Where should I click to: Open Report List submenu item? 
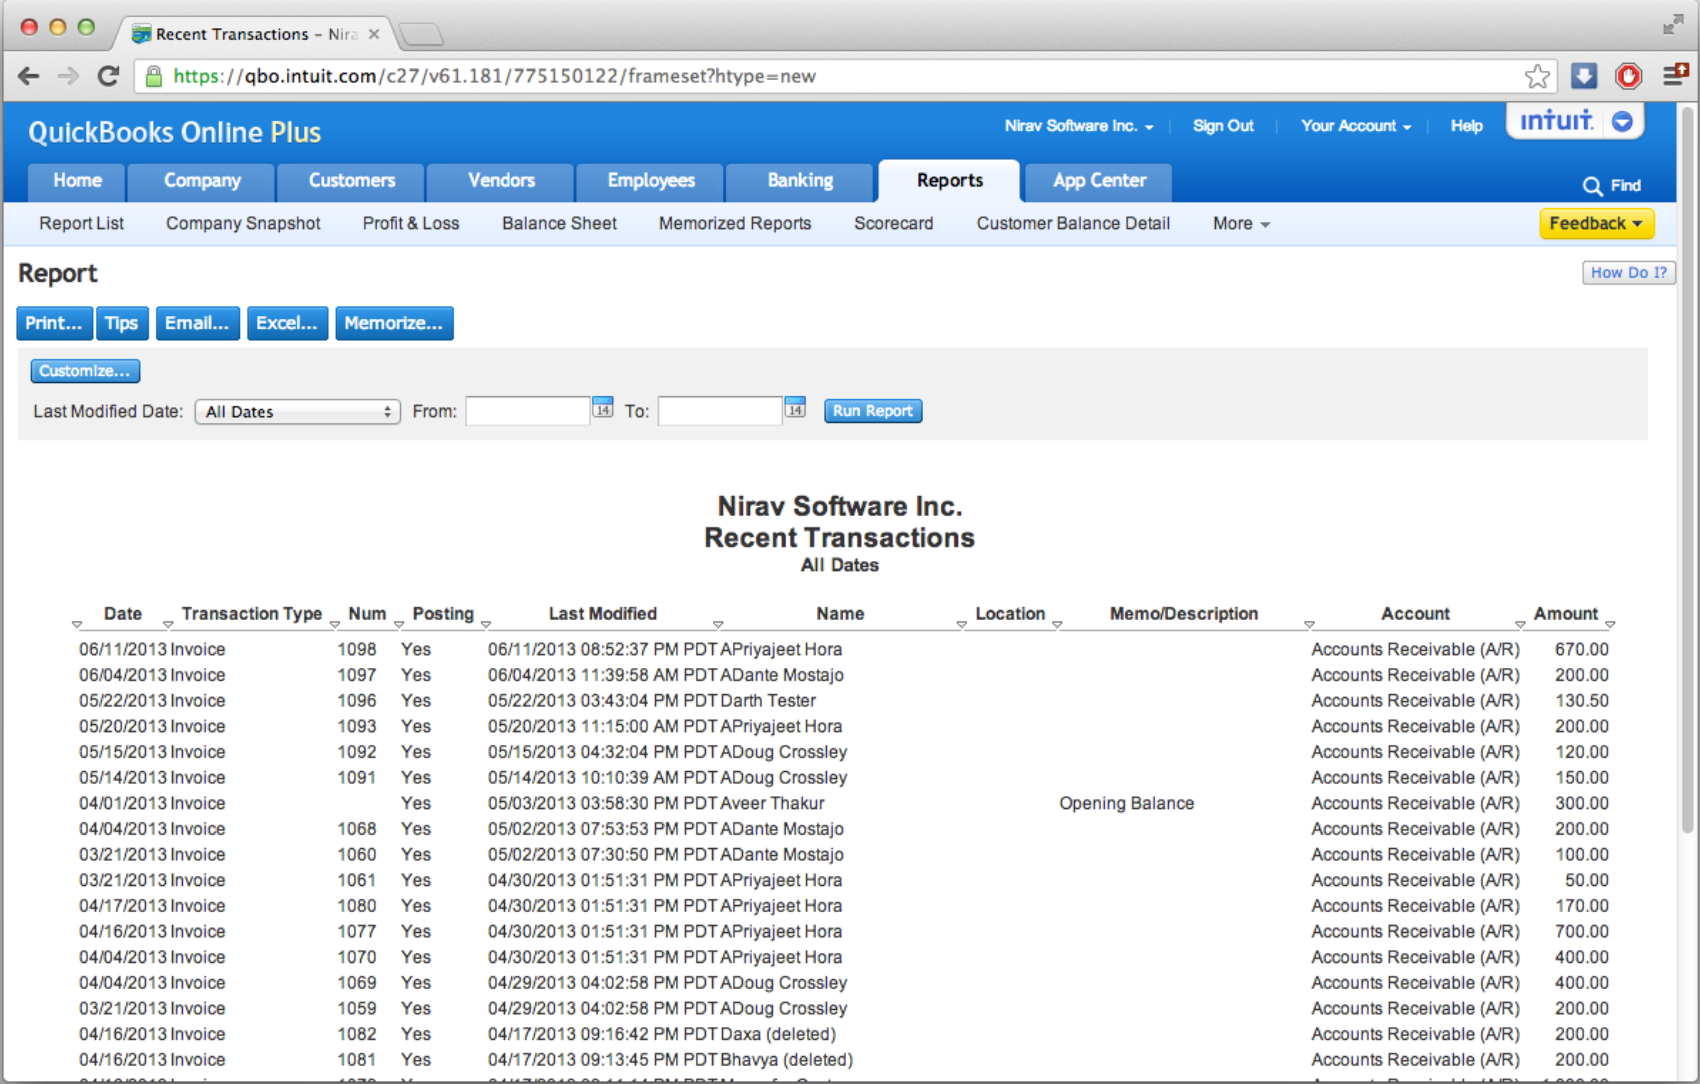pos(82,224)
